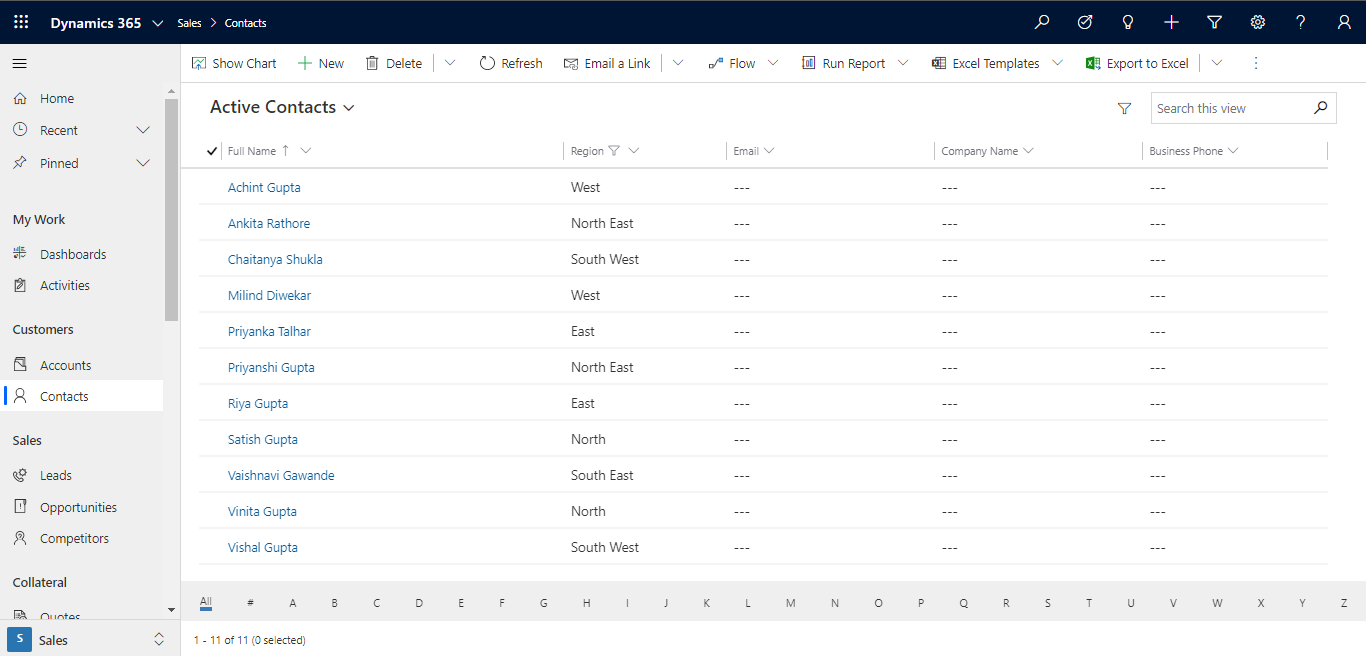The width and height of the screenshot is (1366, 656).
Task: Filter contacts by letter V in alphabet bar
Action: (x=1173, y=603)
